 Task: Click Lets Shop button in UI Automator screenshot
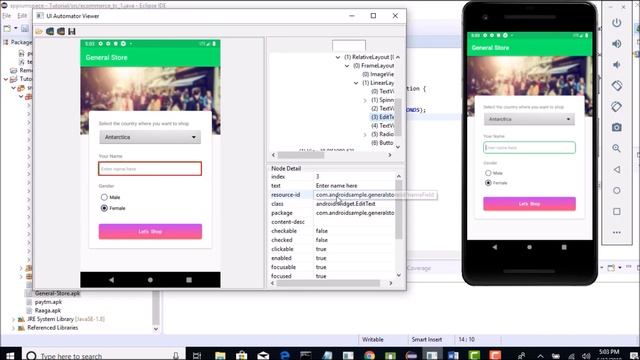(x=150, y=231)
